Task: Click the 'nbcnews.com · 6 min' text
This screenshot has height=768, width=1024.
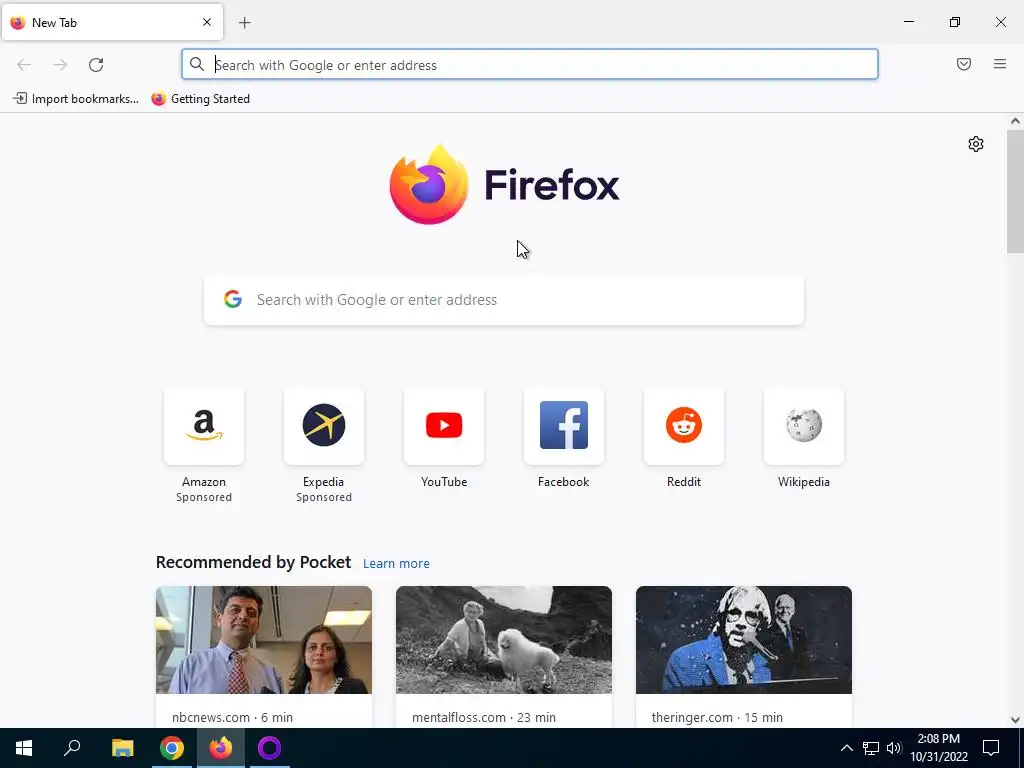Action: [x=232, y=717]
